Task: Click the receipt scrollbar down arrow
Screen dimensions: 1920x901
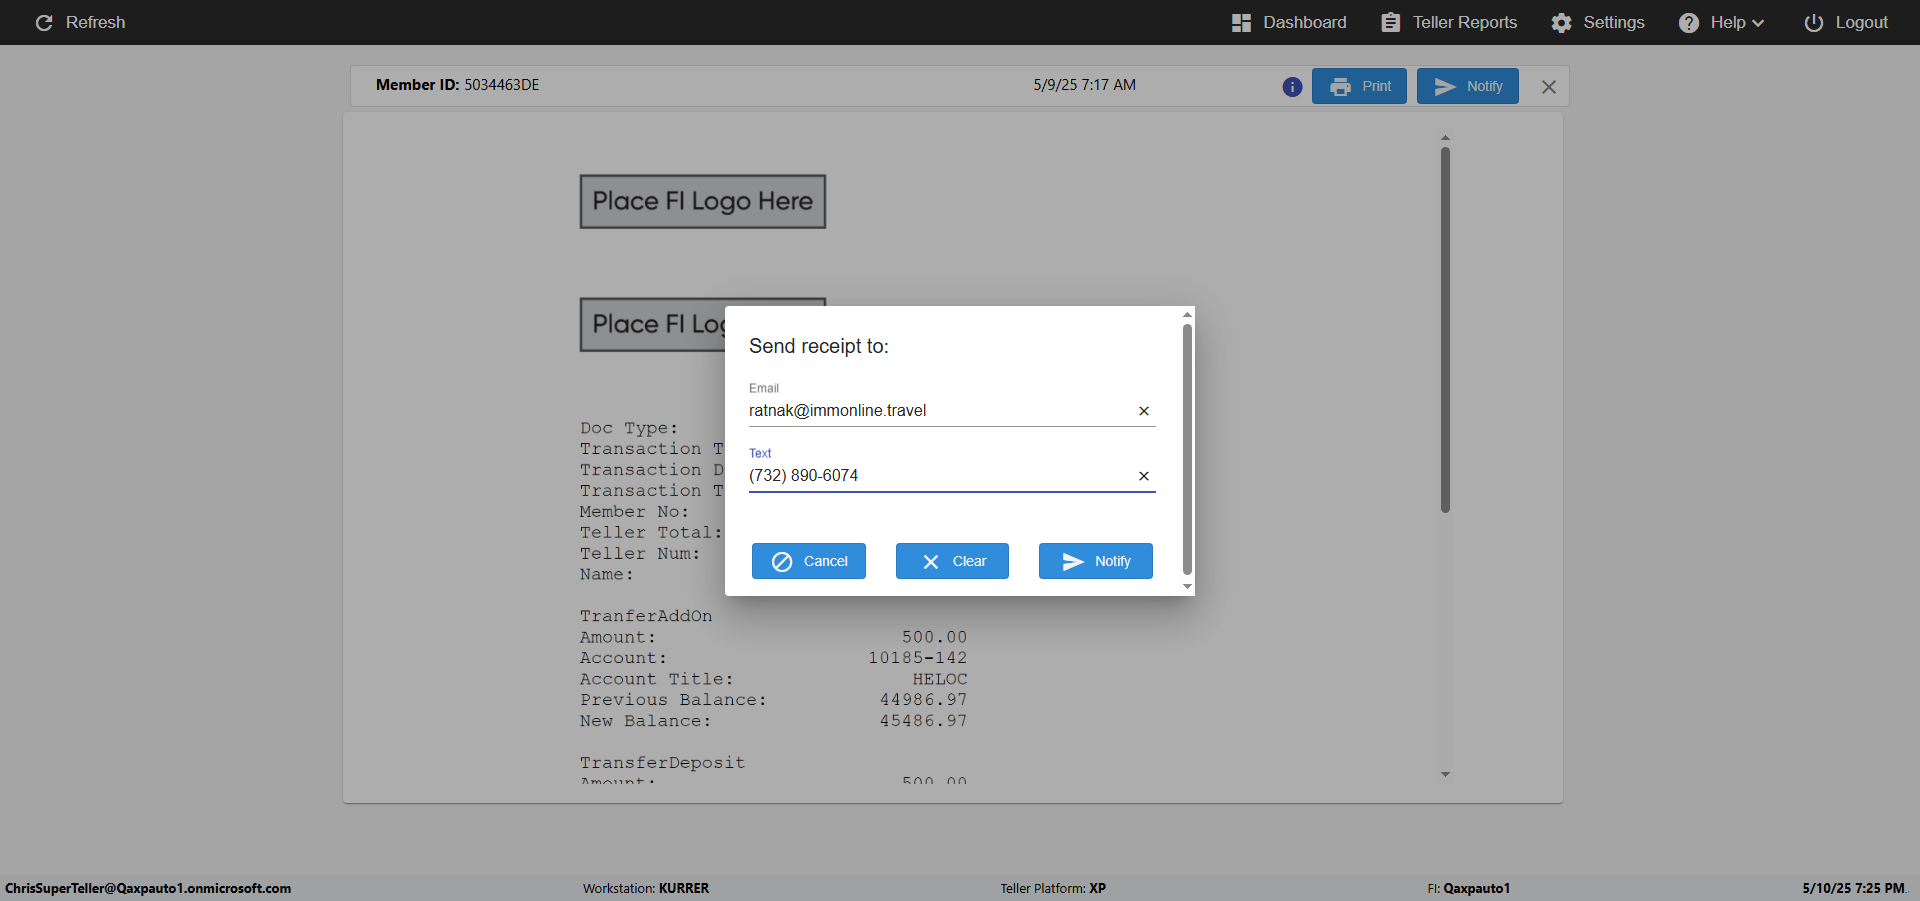Action: pyautogui.click(x=1445, y=775)
